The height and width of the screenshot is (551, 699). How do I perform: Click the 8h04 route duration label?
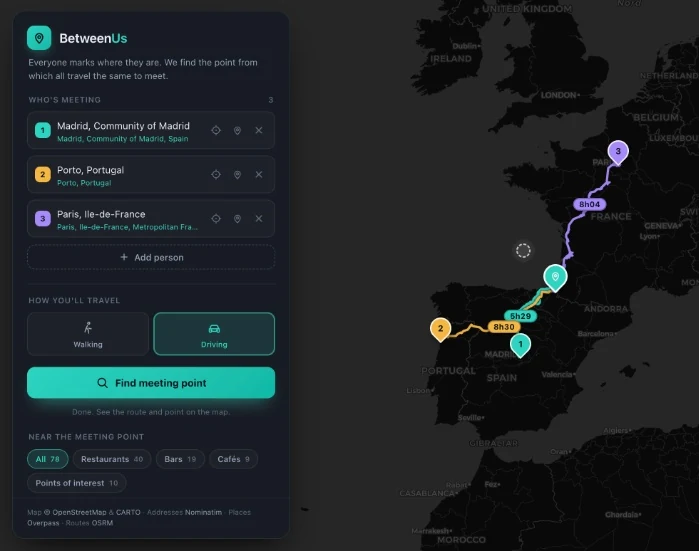589,204
